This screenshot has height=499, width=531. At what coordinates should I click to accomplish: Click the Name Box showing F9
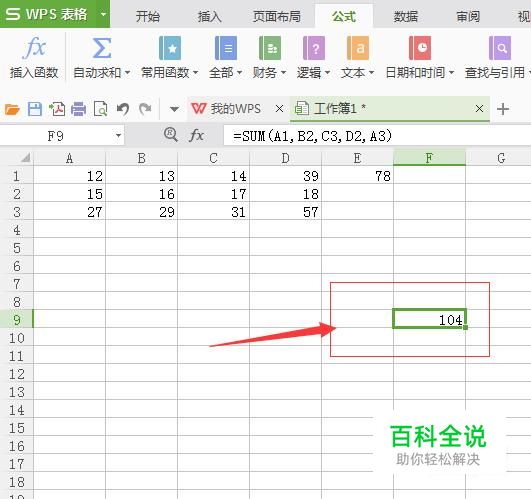click(56, 136)
